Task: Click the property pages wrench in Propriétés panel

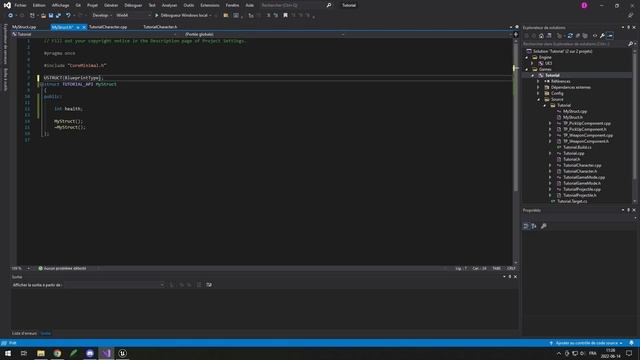Action: click(543, 226)
